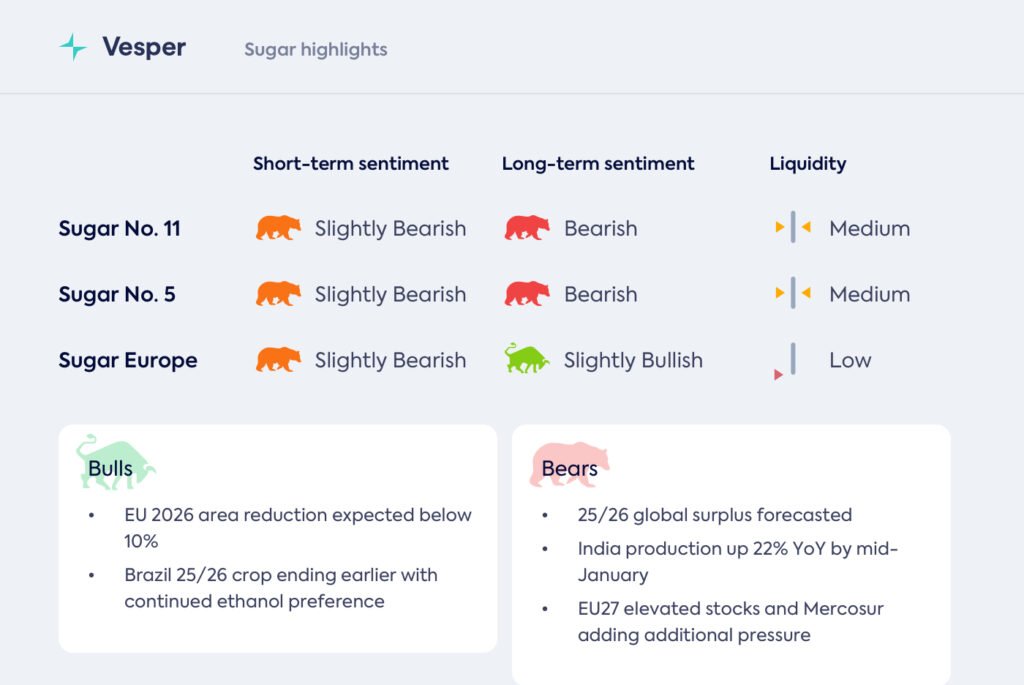Viewport: 1024px width, 685px height.
Task: Click the orange bear icon for Sugar Europe
Action: coord(278,360)
